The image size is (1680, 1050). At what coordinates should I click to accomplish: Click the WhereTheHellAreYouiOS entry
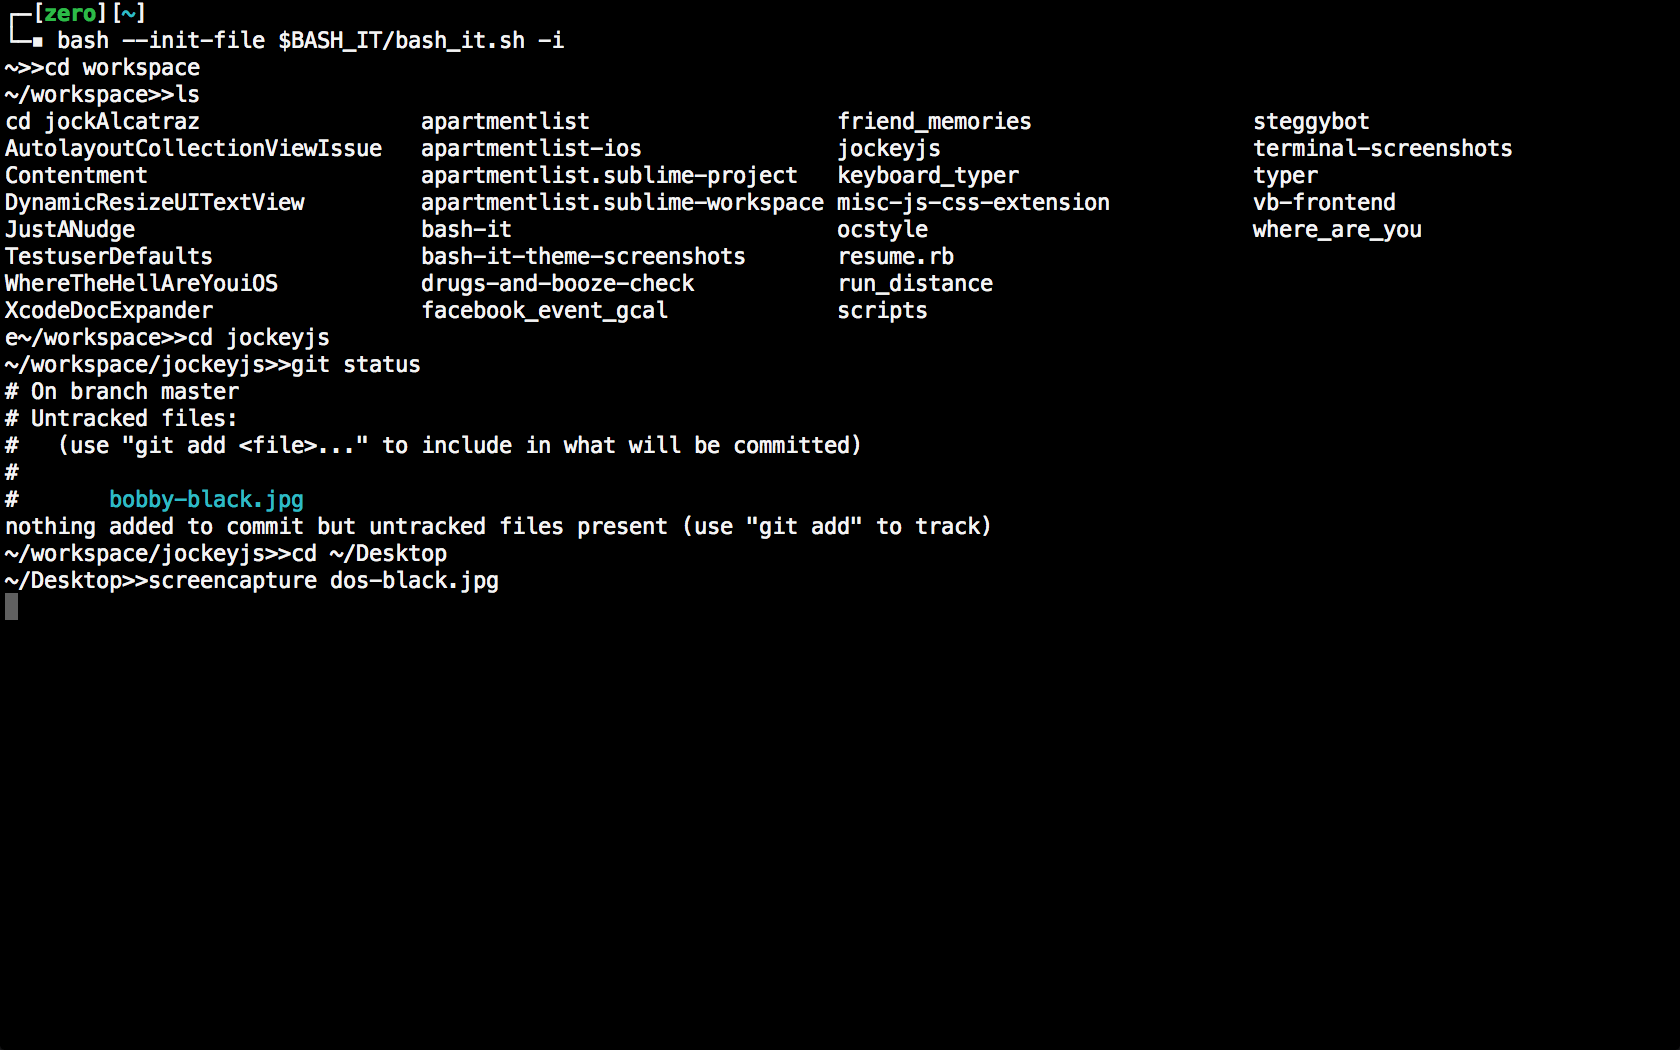pyautogui.click(x=141, y=283)
